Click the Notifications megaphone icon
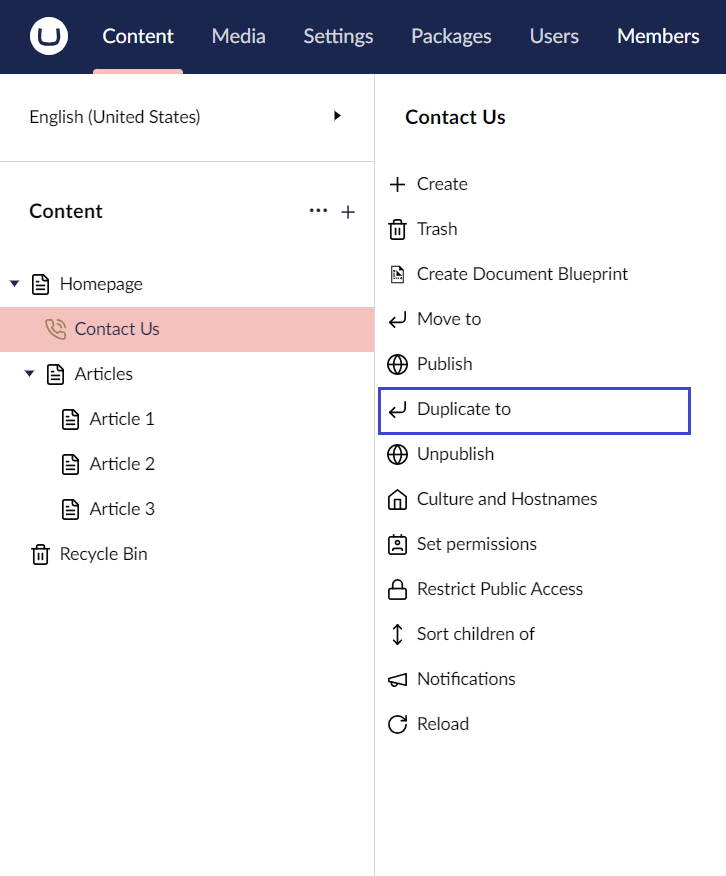 point(398,679)
